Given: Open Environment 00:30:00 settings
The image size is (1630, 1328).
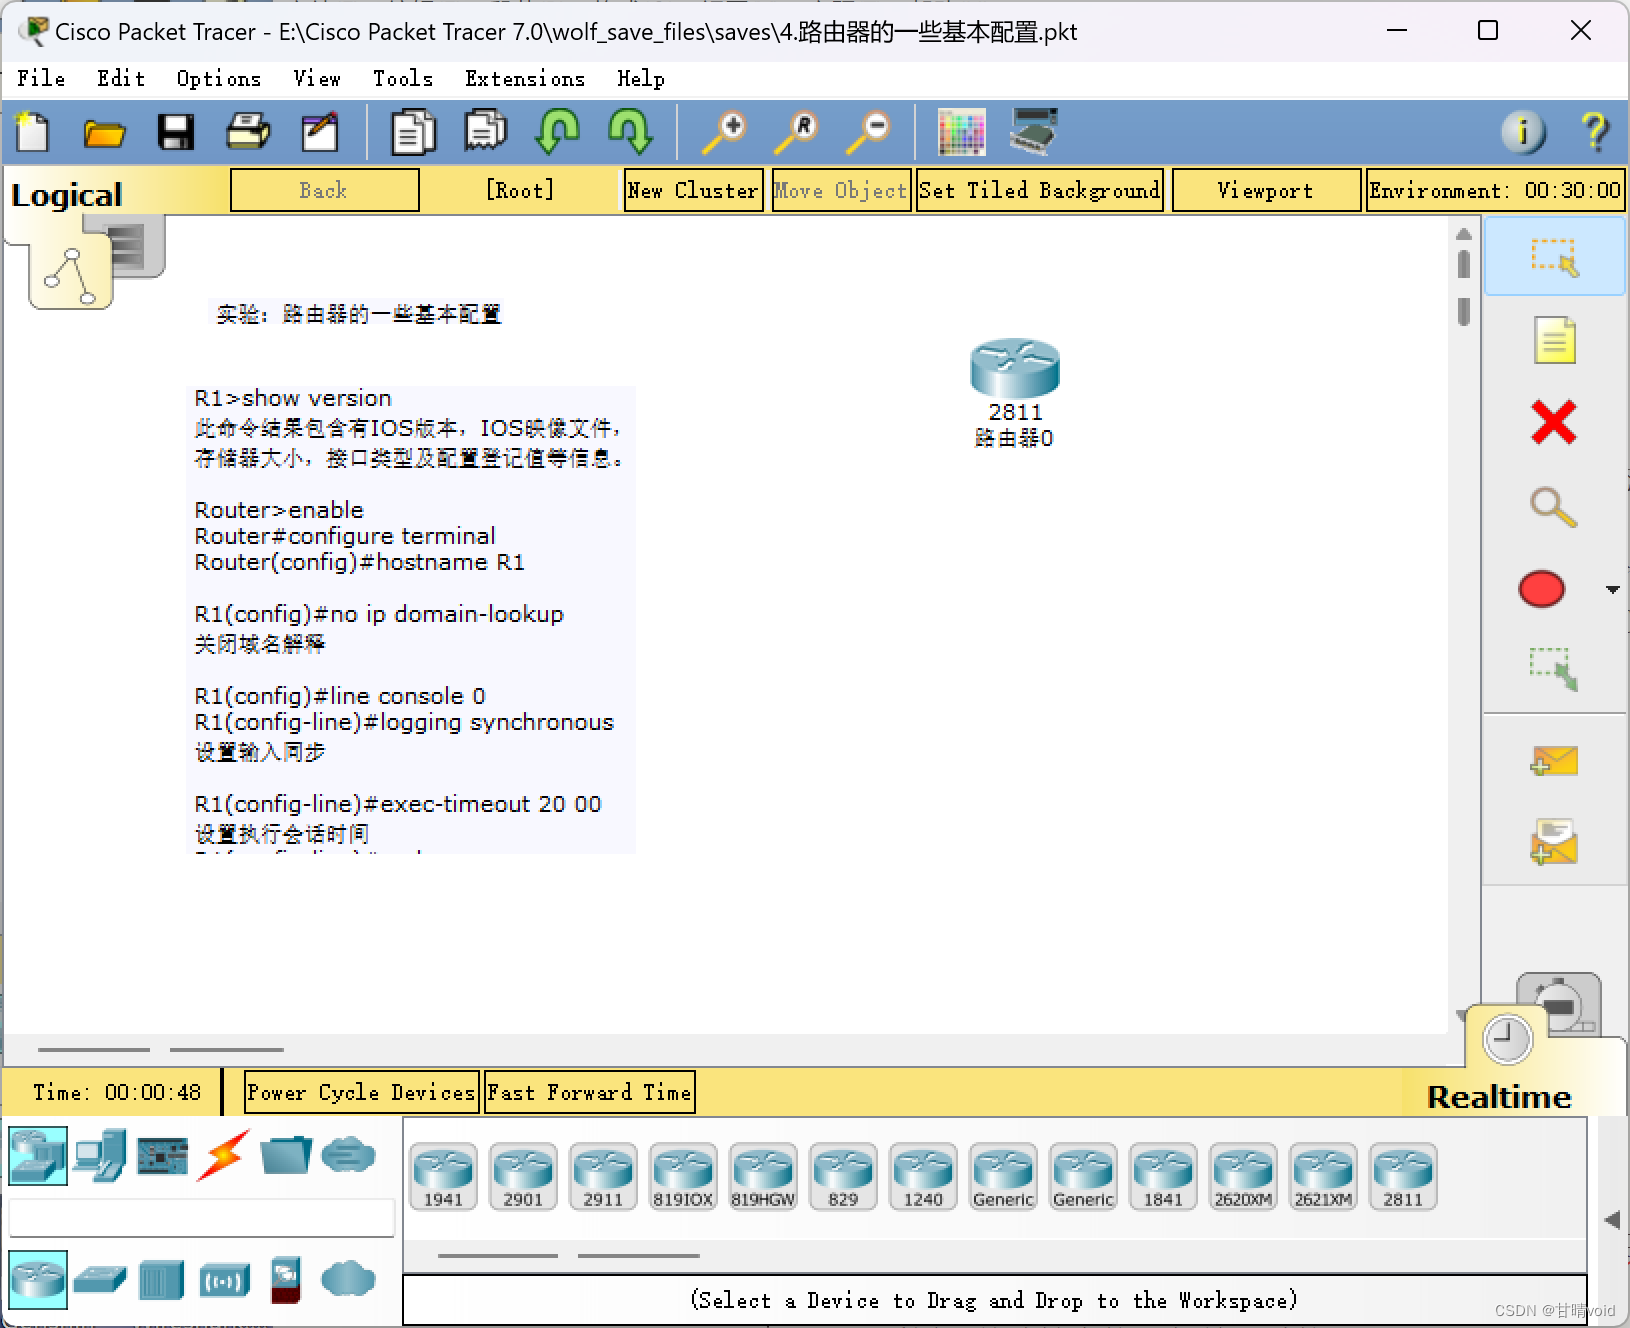Looking at the screenshot, I should (1496, 190).
